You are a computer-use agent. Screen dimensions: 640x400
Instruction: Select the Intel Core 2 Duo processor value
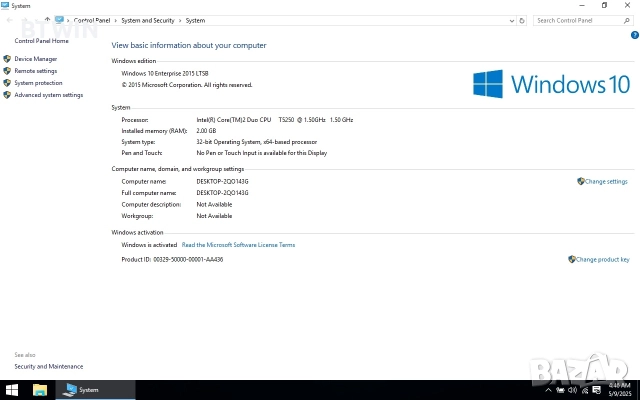point(275,120)
